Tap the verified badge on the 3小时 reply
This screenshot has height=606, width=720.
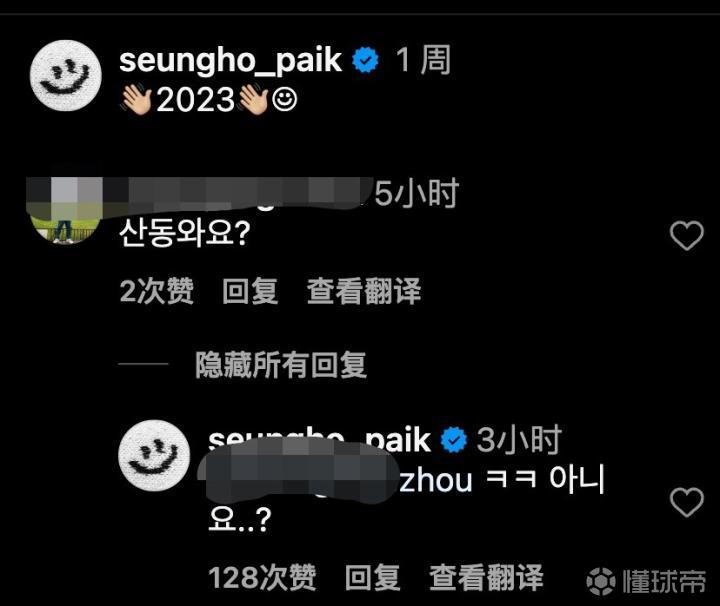454,439
